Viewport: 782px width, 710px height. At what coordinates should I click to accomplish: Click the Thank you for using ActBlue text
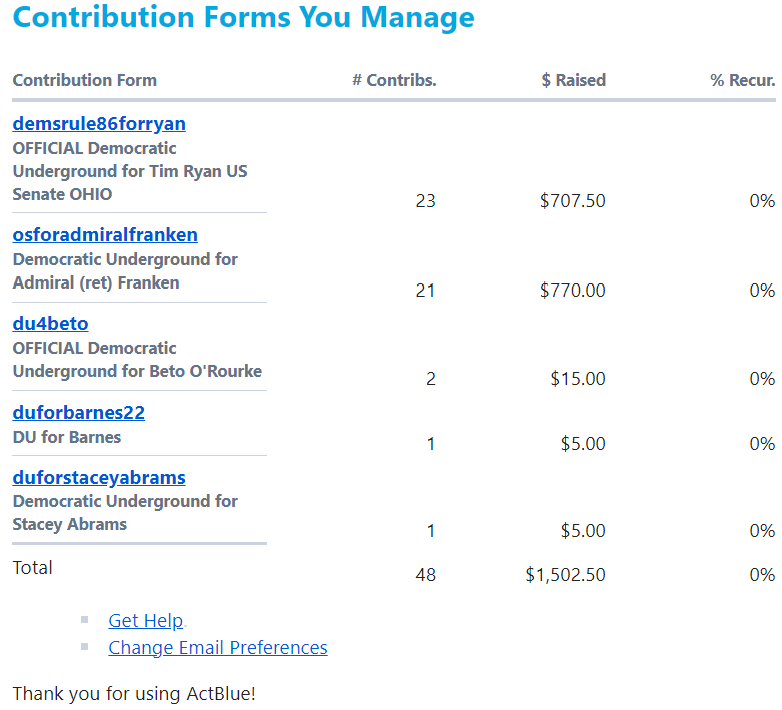point(134,693)
